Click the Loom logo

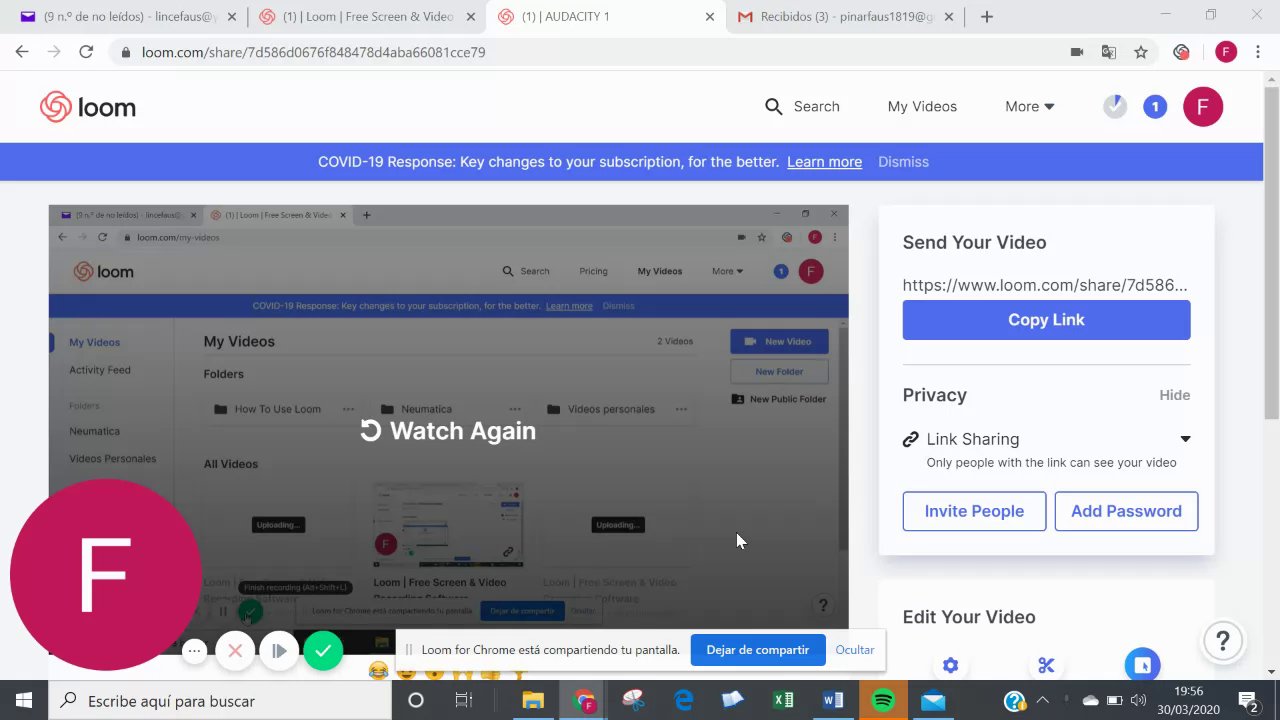click(x=88, y=107)
